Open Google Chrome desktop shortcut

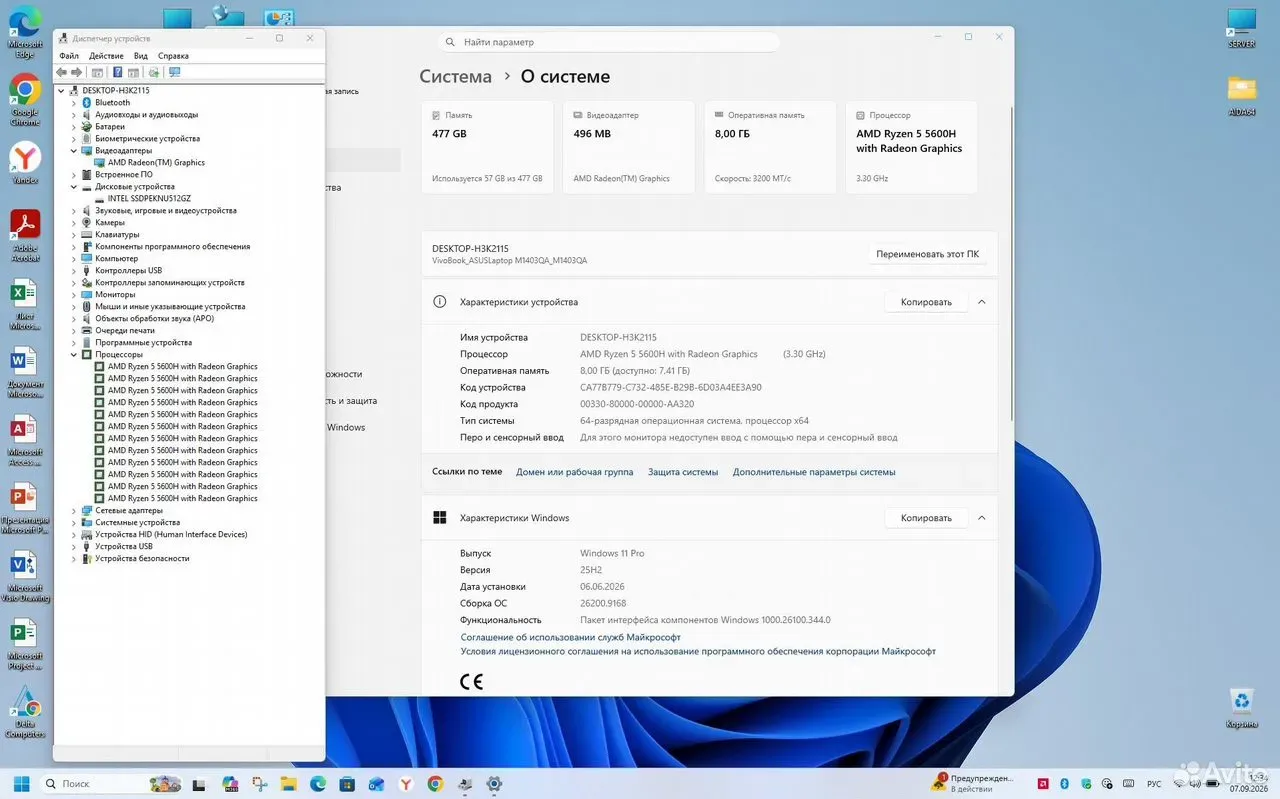click(25, 100)
